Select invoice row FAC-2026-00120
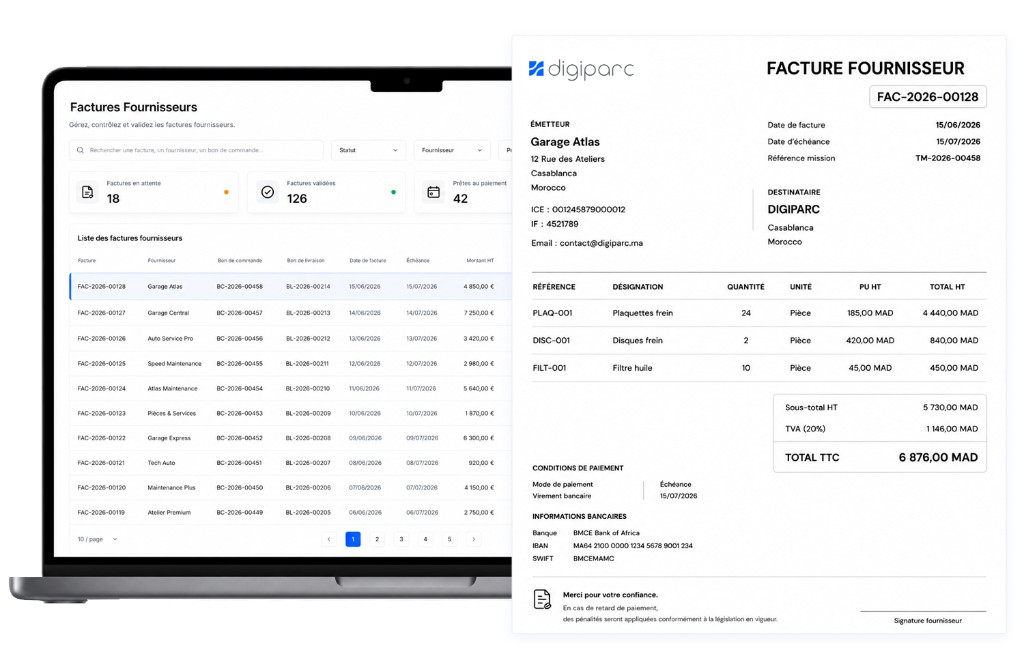This screenshot has width=1024, height=669. pos(291,487)
